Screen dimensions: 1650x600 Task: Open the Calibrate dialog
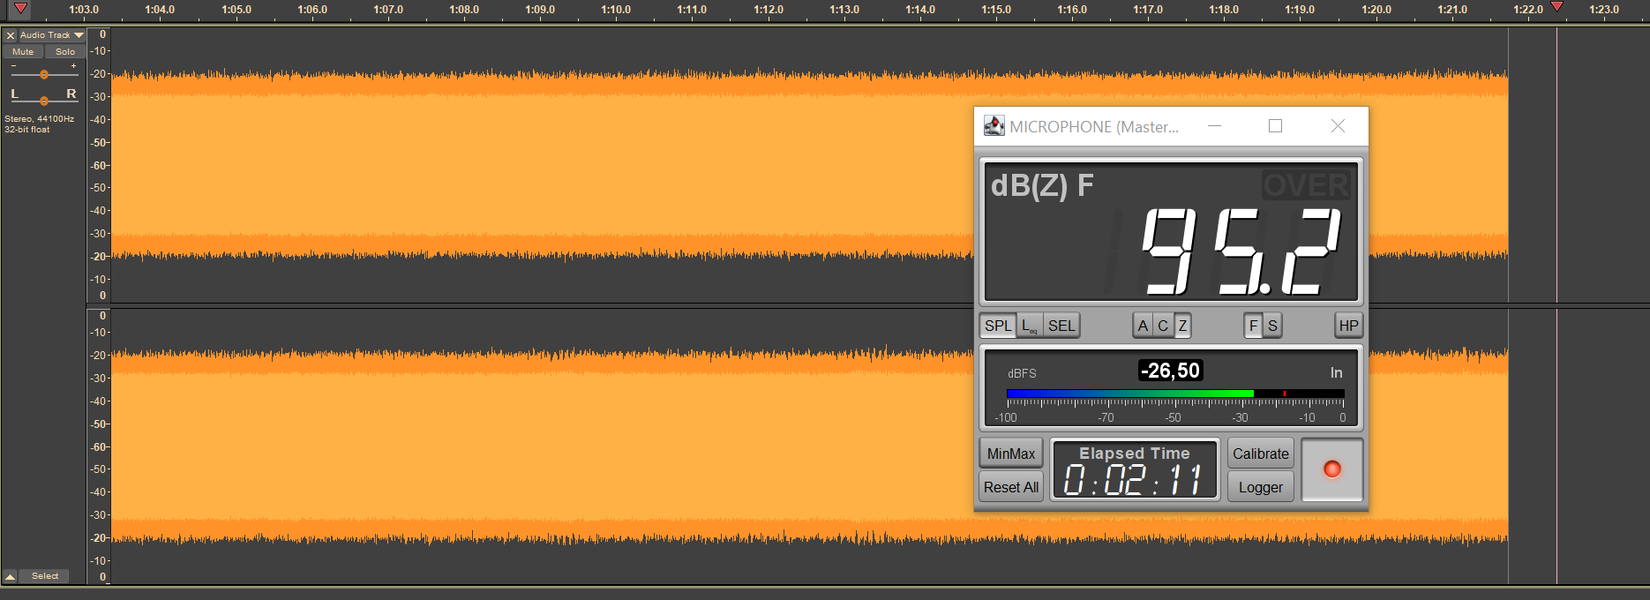[1260, 454]
